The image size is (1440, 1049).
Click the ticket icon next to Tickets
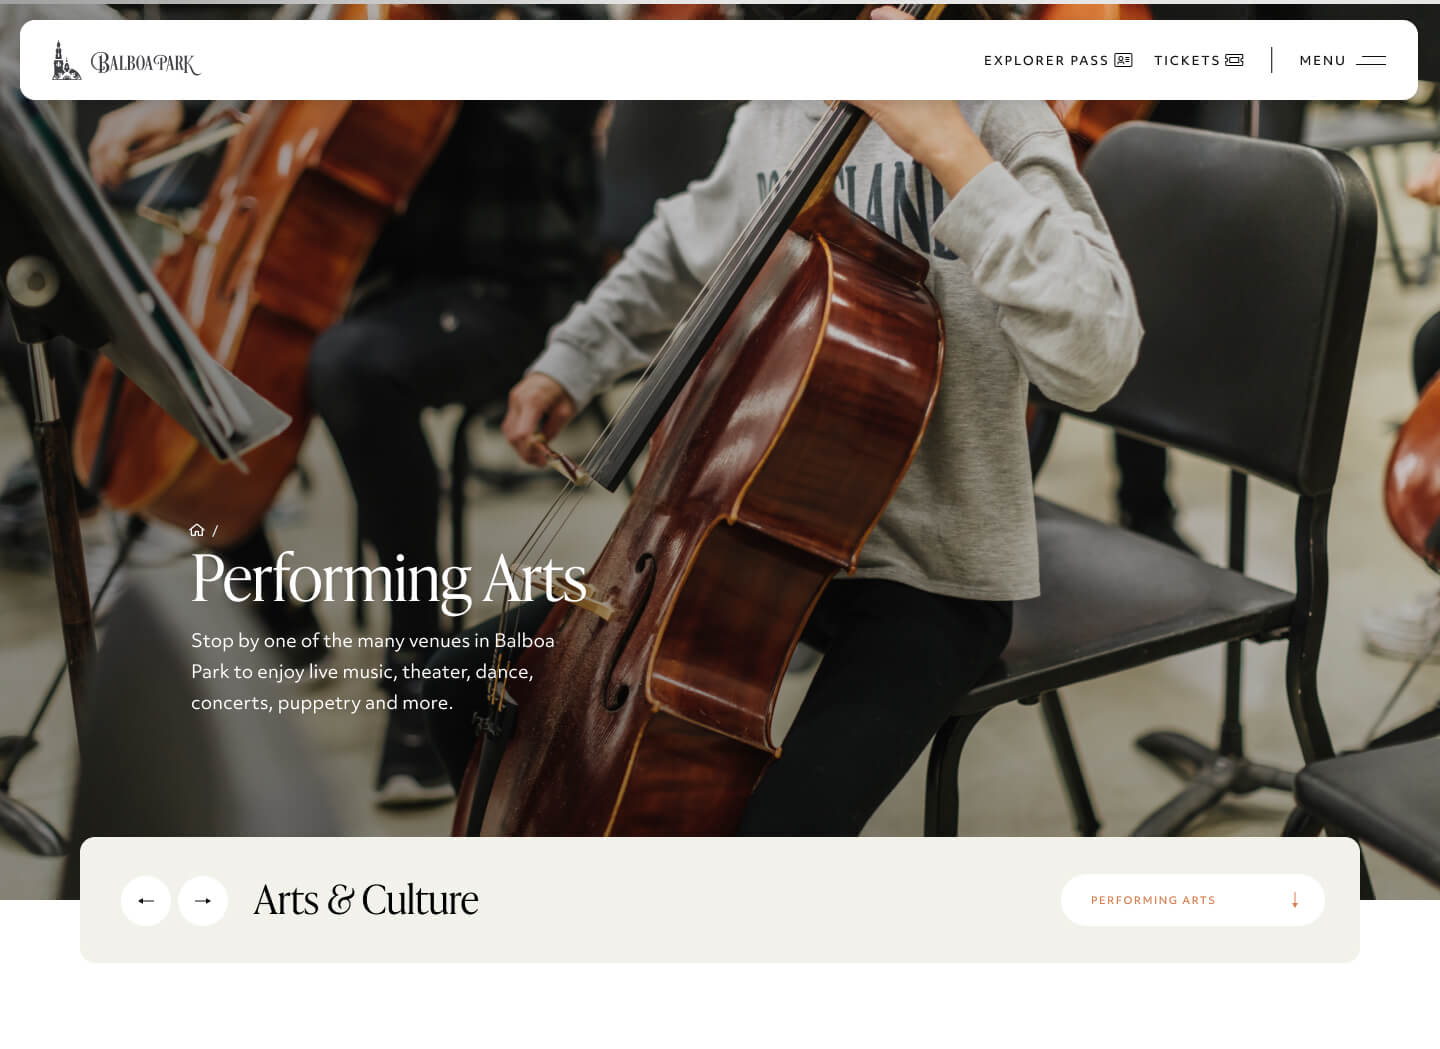click(1234, 60)
